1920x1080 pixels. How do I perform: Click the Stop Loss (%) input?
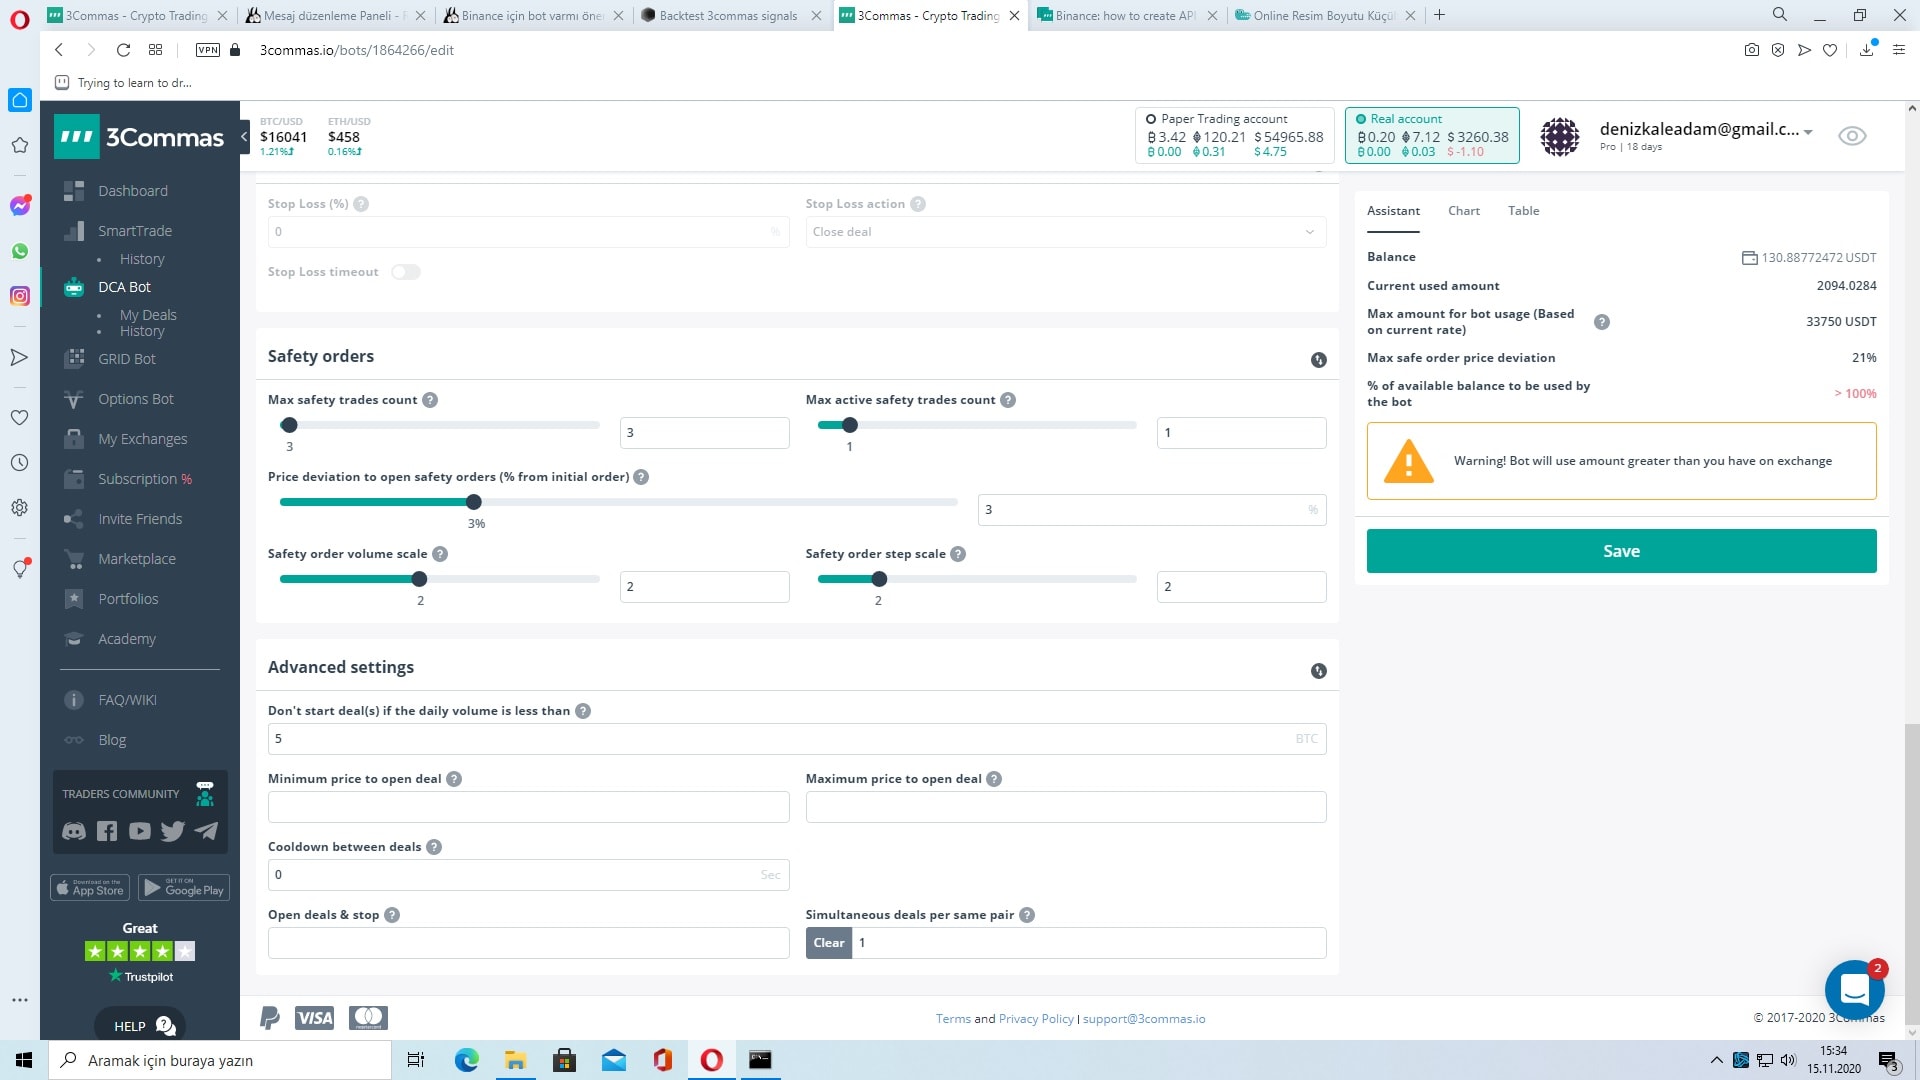(528, 232)
